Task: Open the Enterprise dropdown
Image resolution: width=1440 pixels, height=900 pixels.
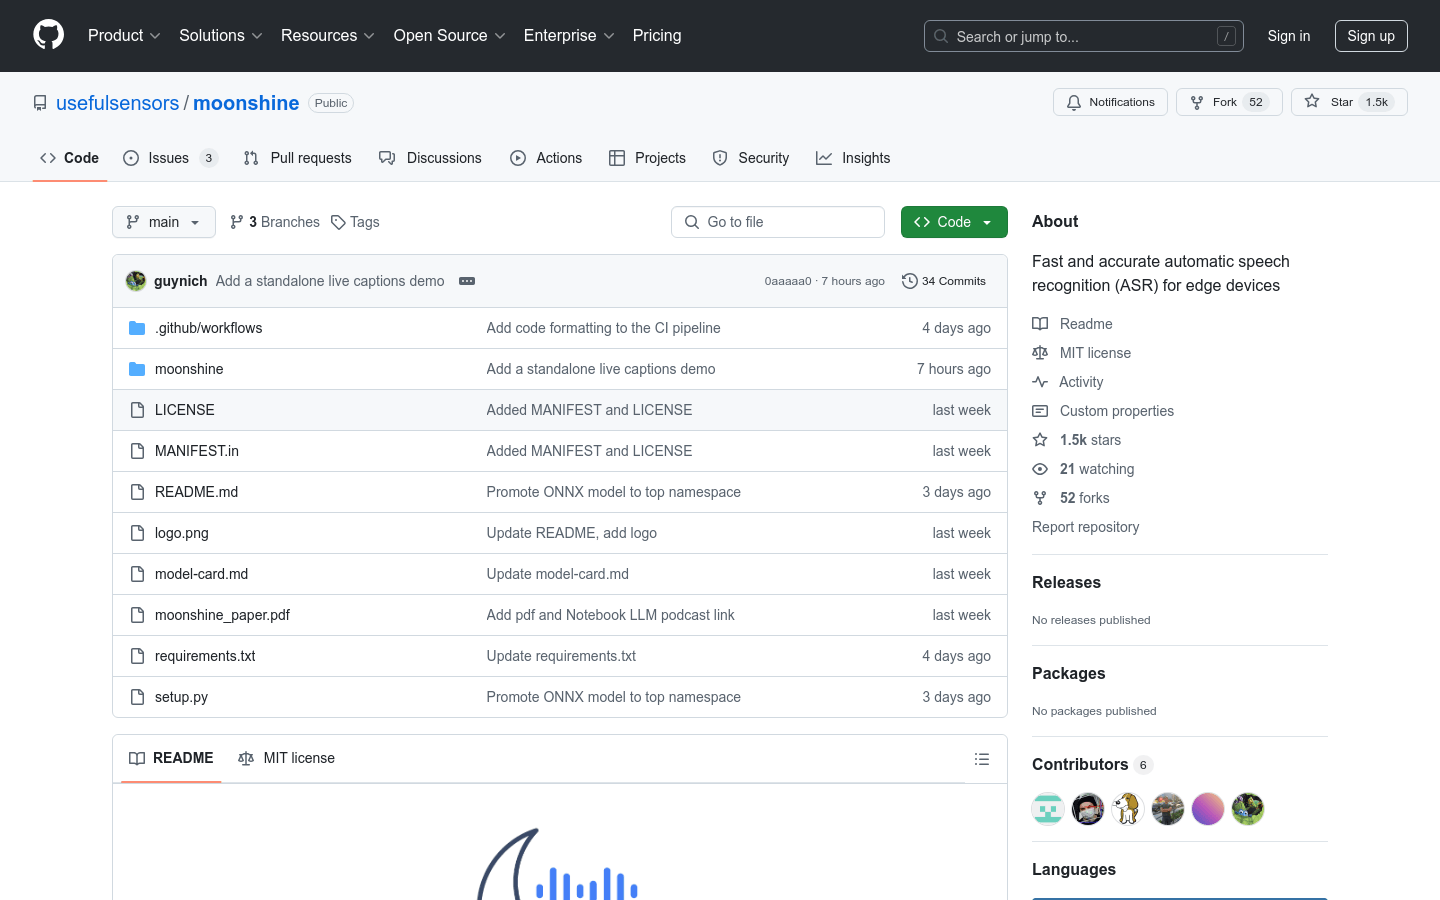Action: click(569, 35)
